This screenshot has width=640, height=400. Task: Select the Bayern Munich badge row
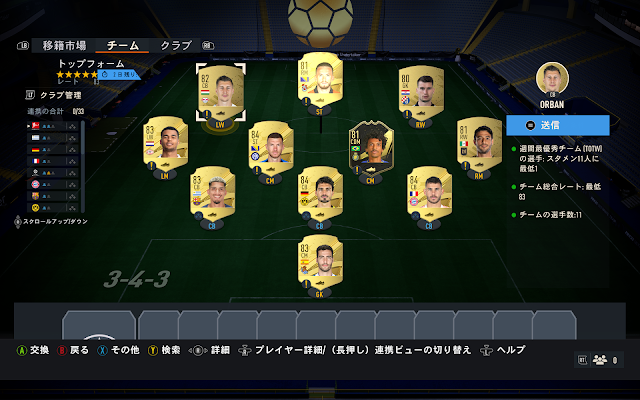pyautogui.click(x=52, y=184)
